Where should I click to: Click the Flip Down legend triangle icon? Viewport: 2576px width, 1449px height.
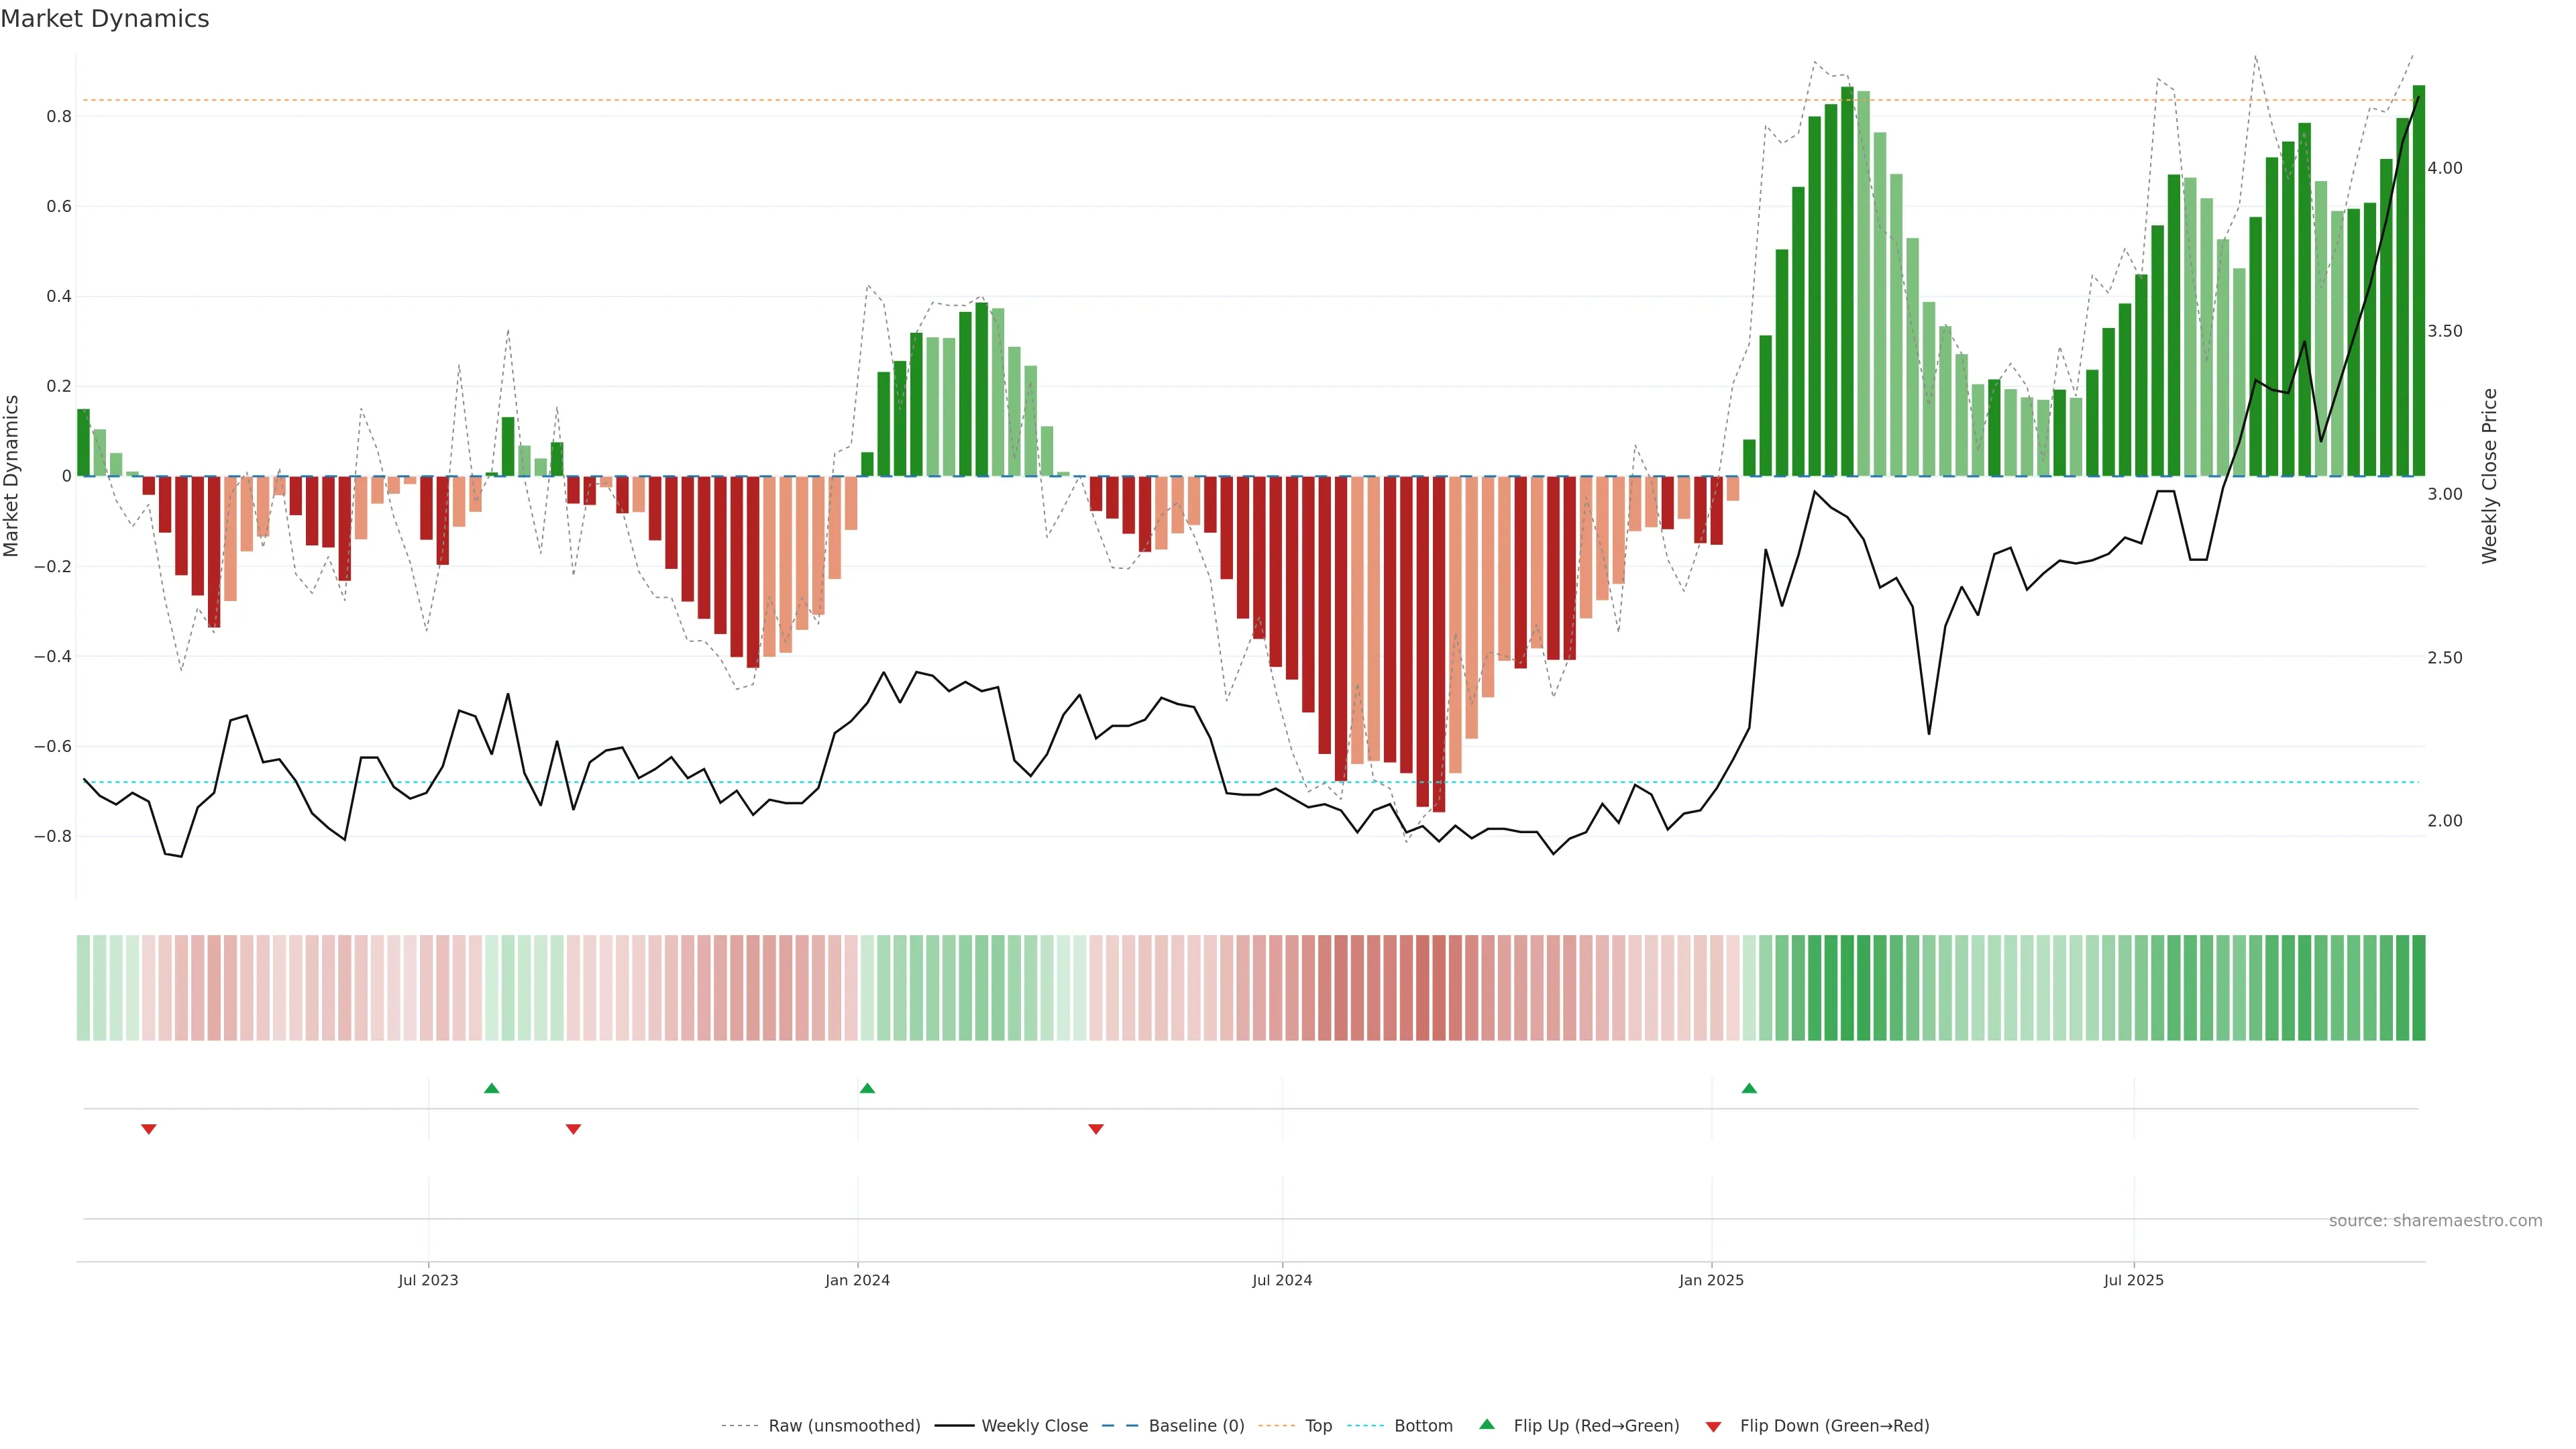[1713, 1426]
